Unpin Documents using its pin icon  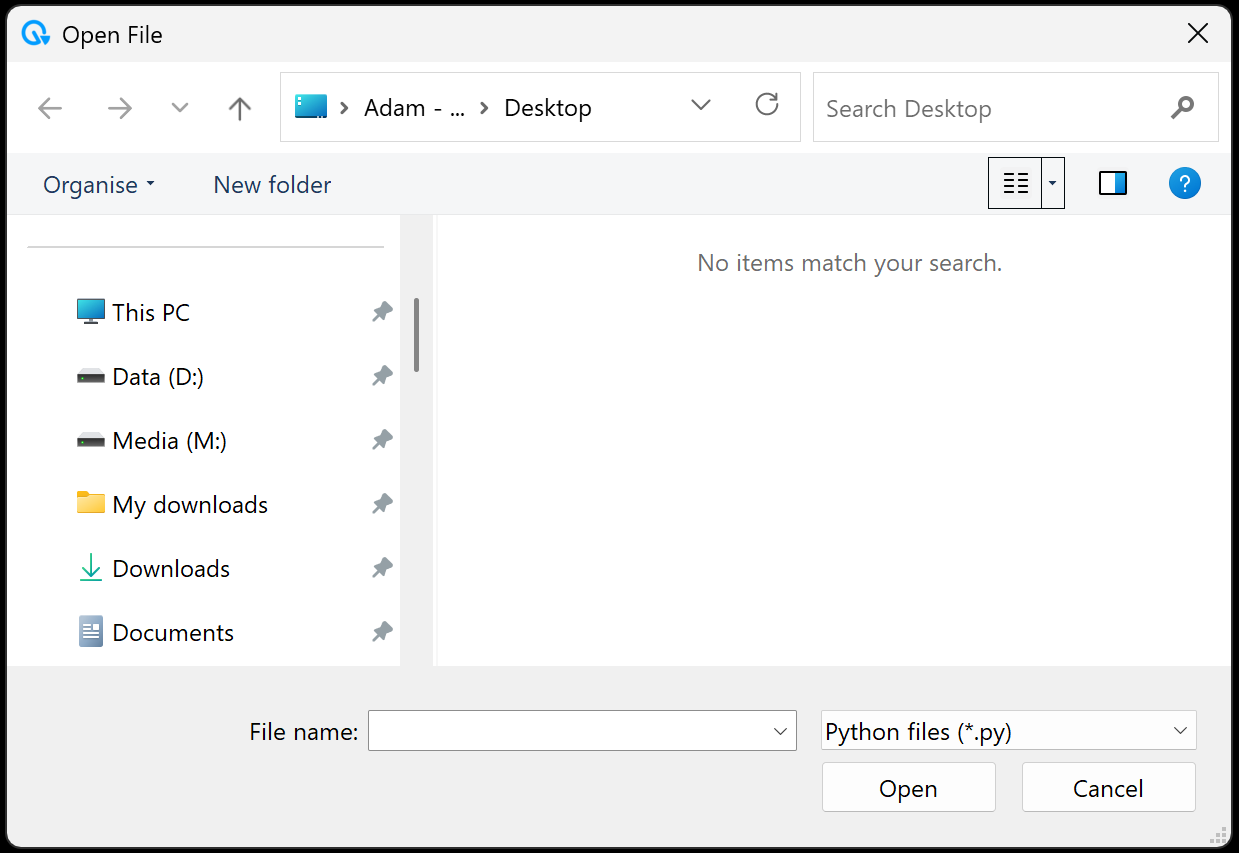(x=382, y=632)
